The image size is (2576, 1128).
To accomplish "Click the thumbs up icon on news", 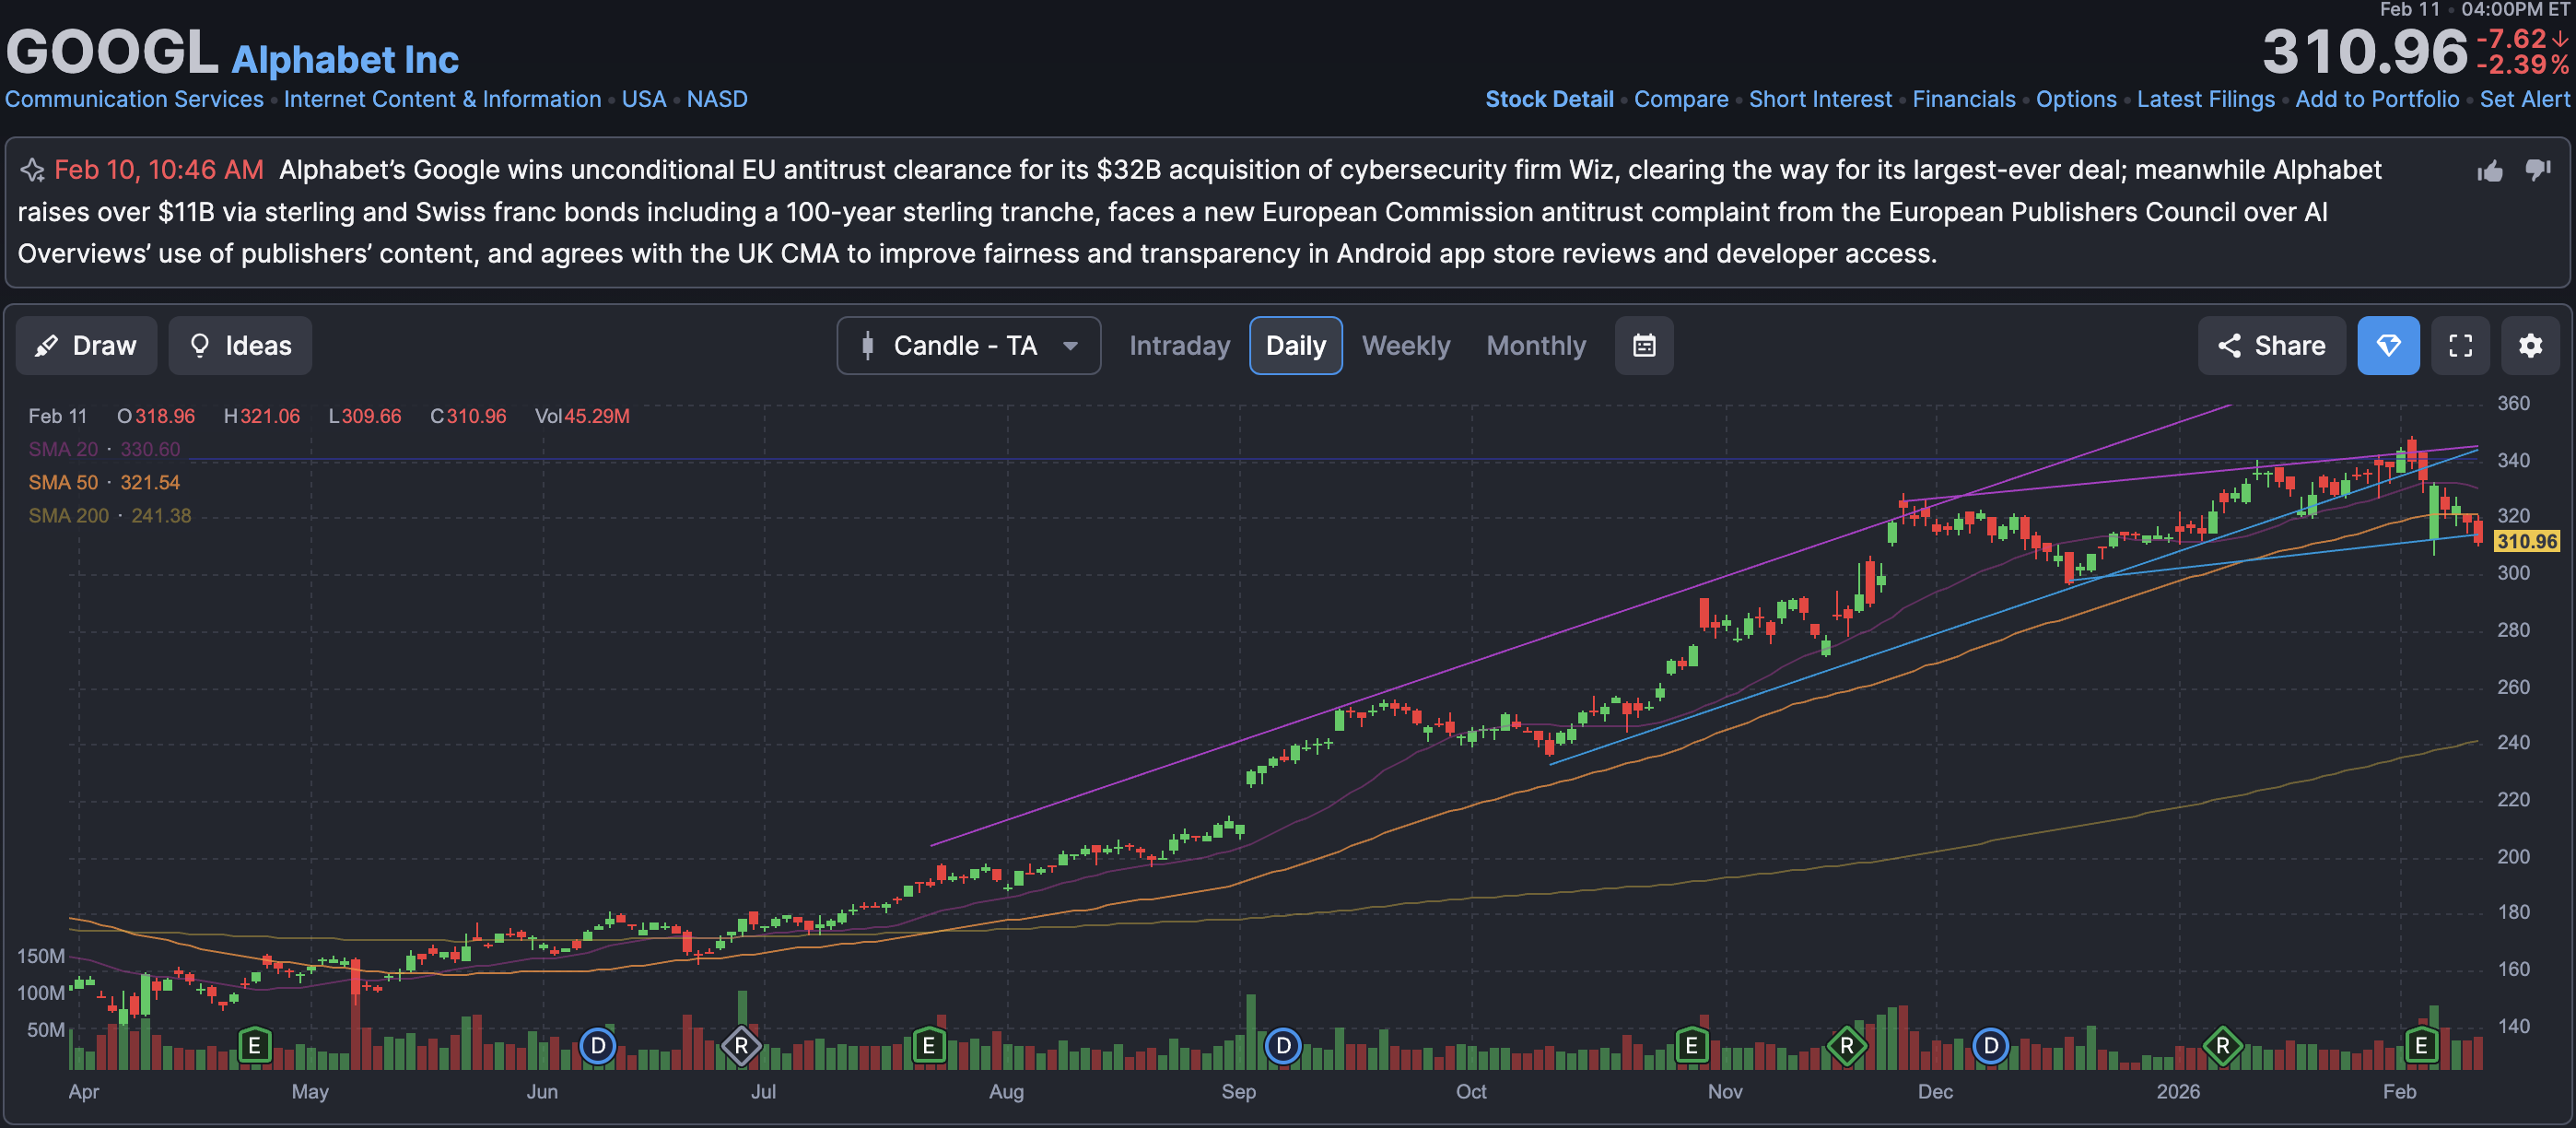I will 2489,171.
